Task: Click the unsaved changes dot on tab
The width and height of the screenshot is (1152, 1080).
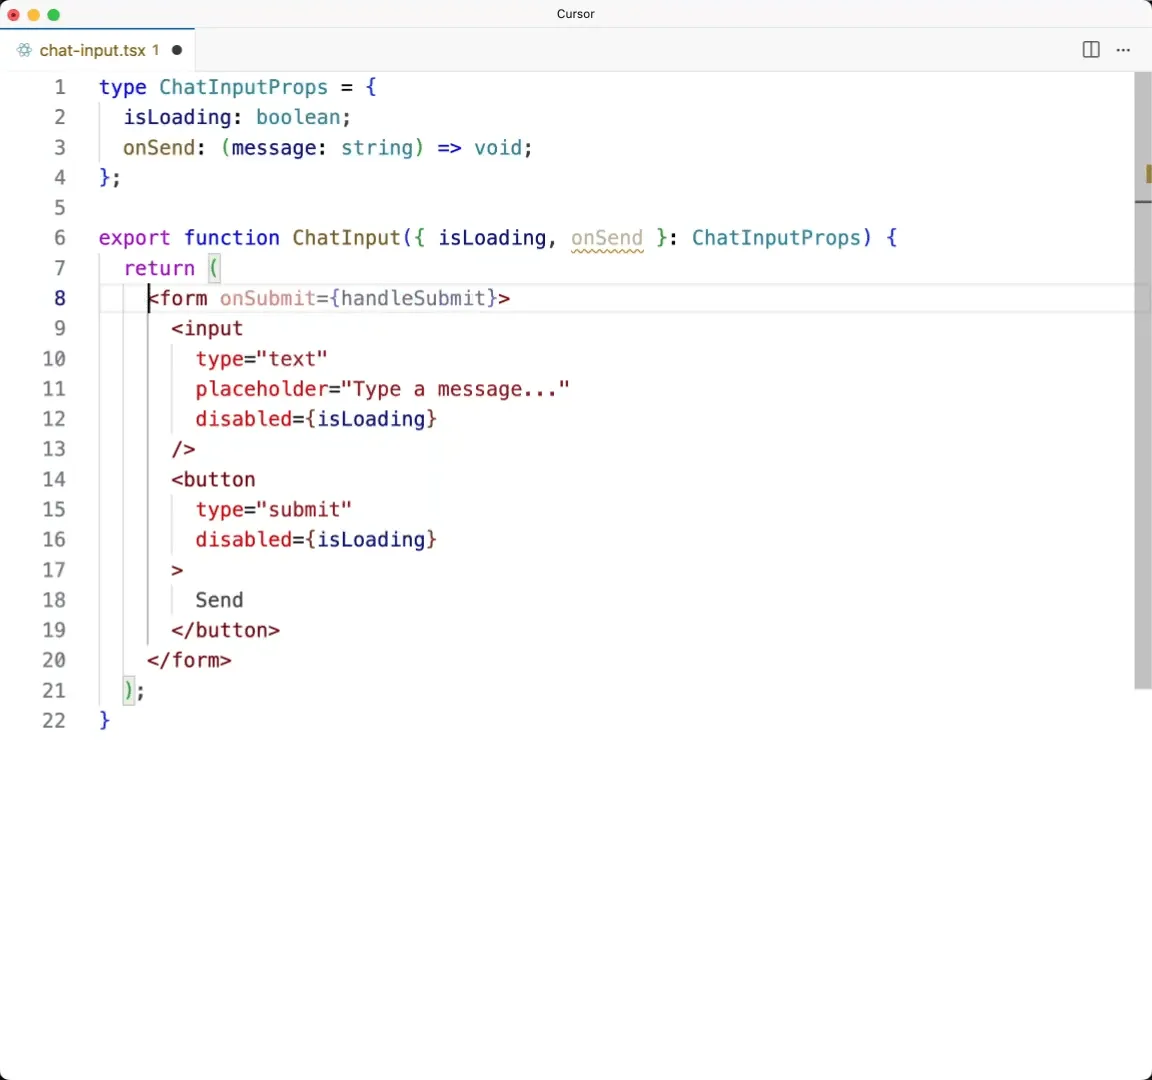Action: [x=177, y=50]
